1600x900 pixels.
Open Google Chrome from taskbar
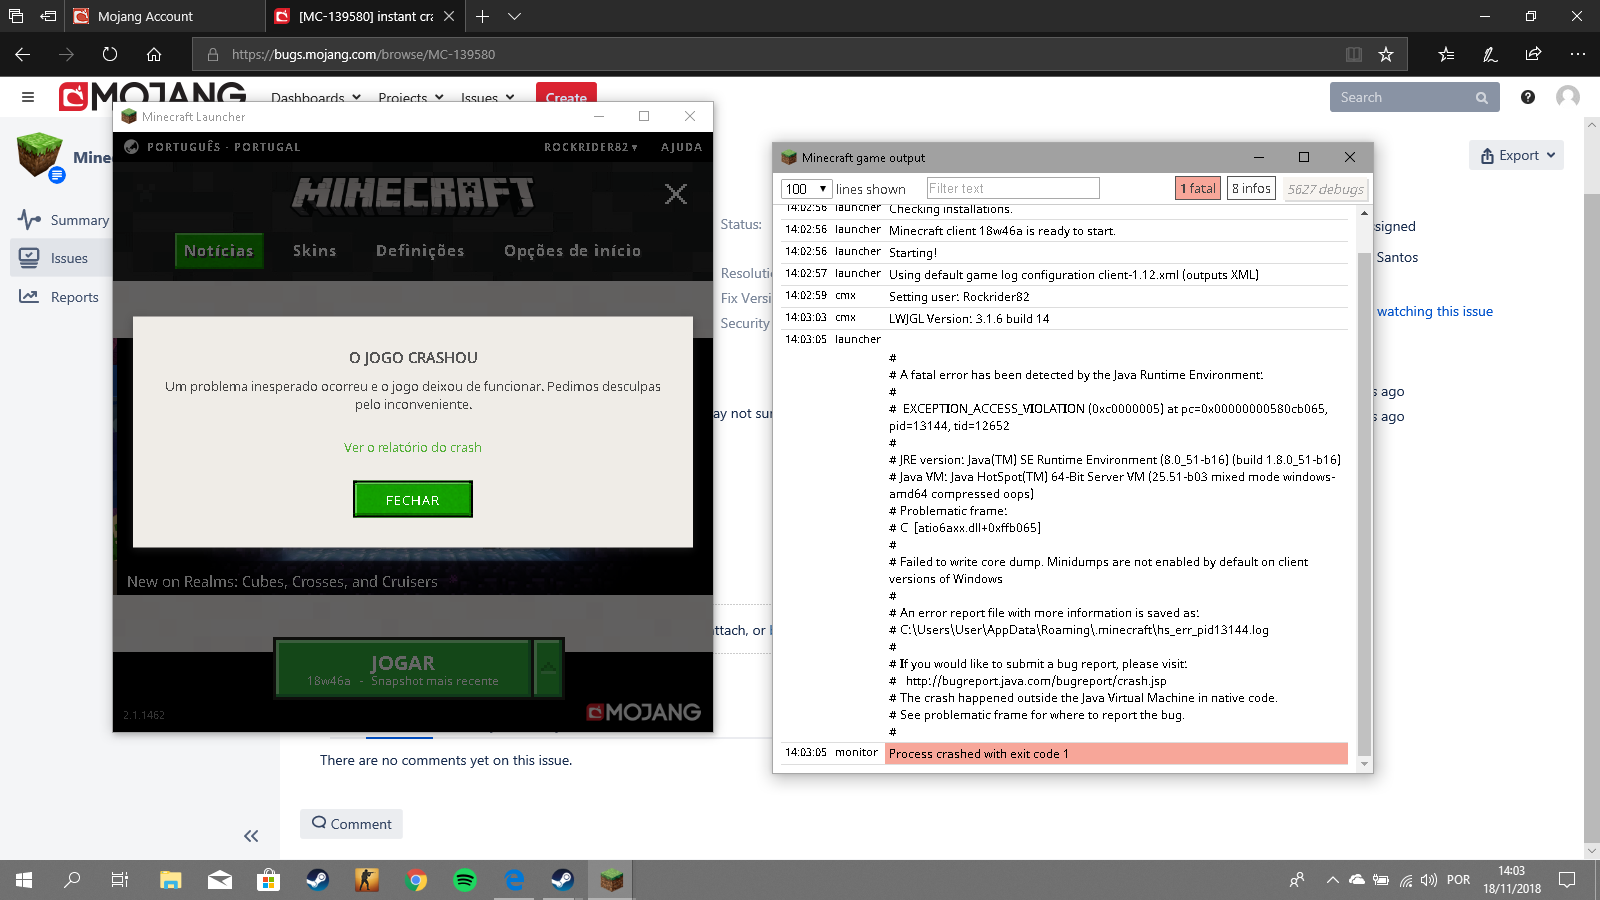pyautogui.click(x=417, y=880)
